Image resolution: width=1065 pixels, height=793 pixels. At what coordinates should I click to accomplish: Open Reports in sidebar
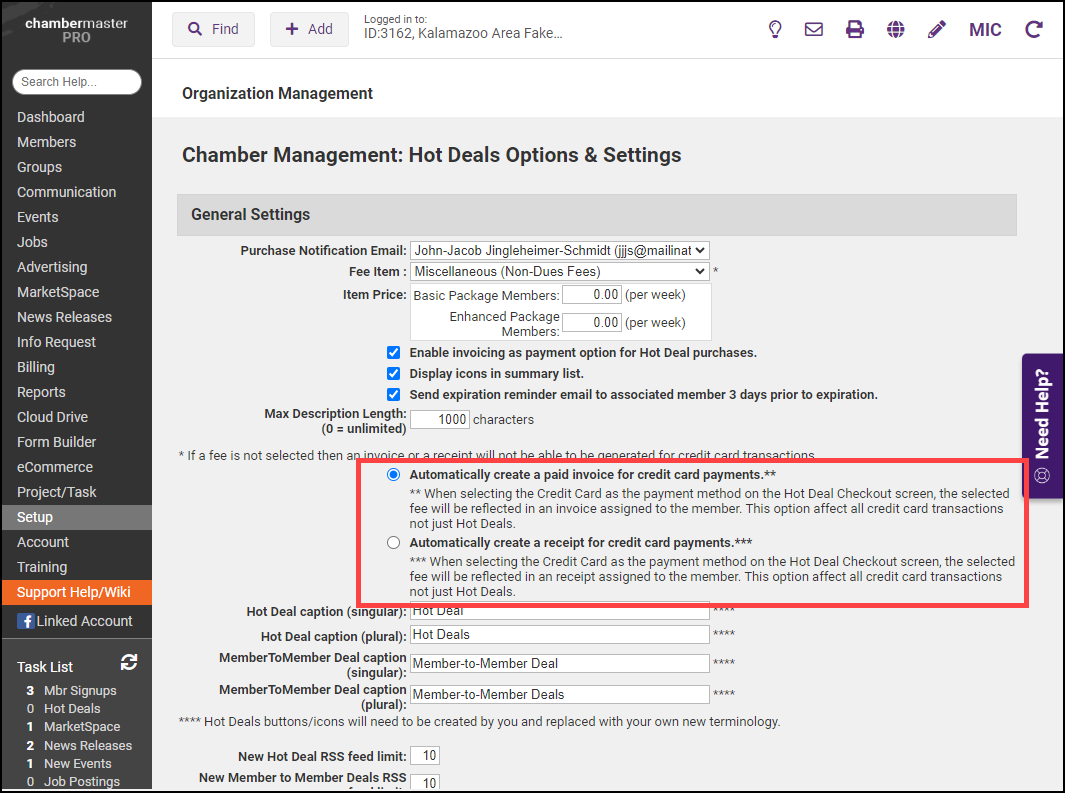[x=41, y=392]
